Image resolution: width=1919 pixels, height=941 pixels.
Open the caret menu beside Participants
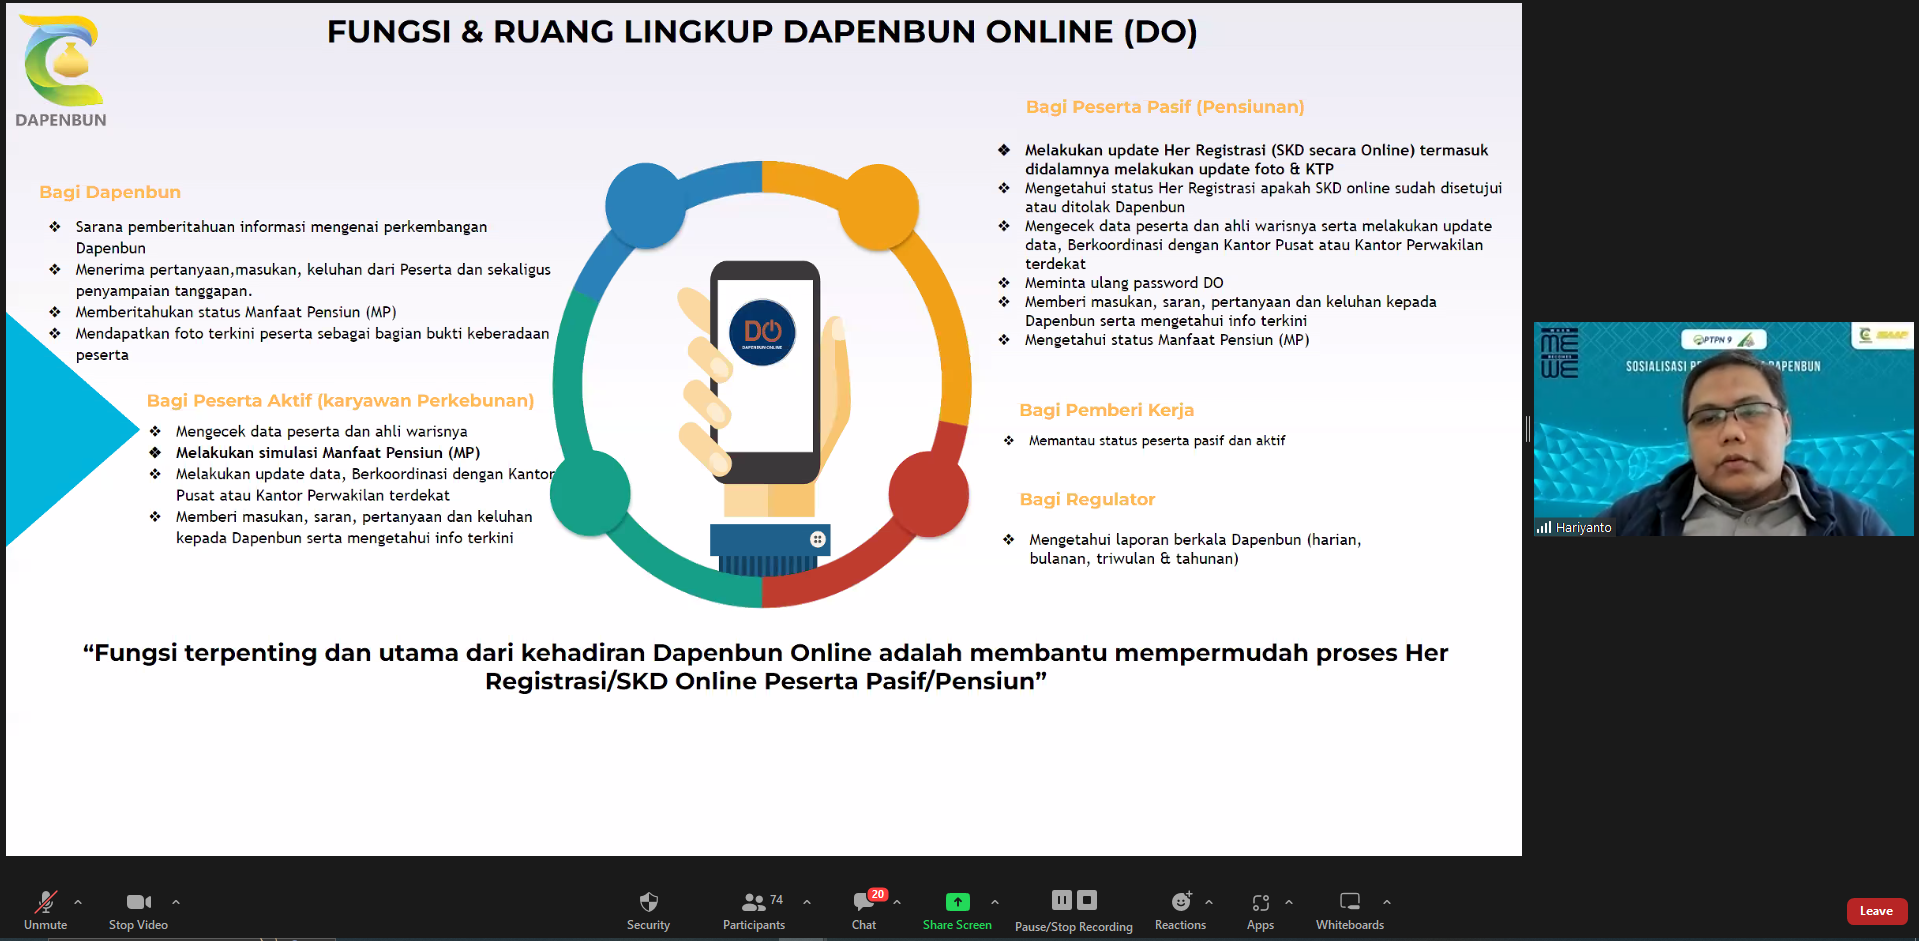807,902
